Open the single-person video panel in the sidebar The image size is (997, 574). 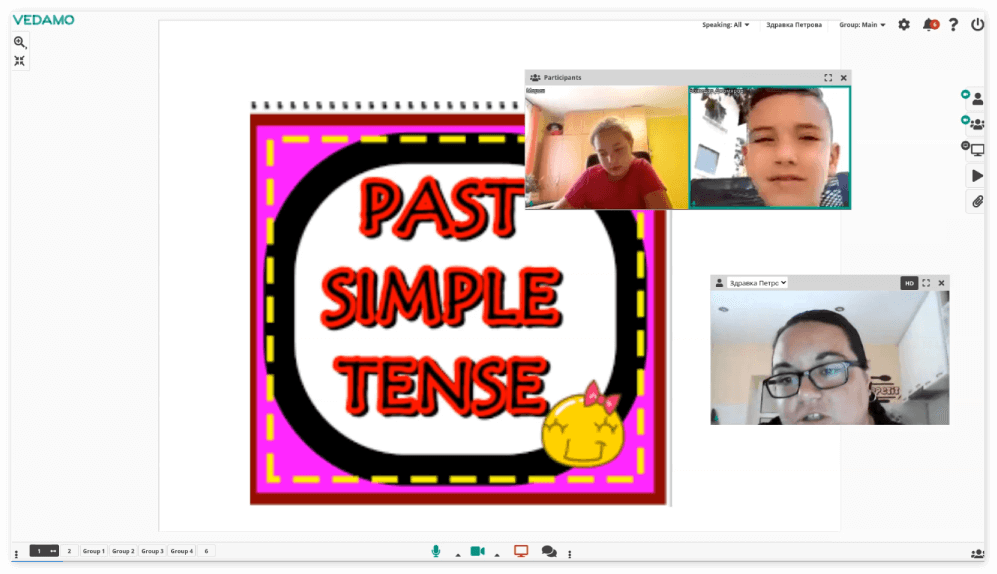(x=977, y=99)
